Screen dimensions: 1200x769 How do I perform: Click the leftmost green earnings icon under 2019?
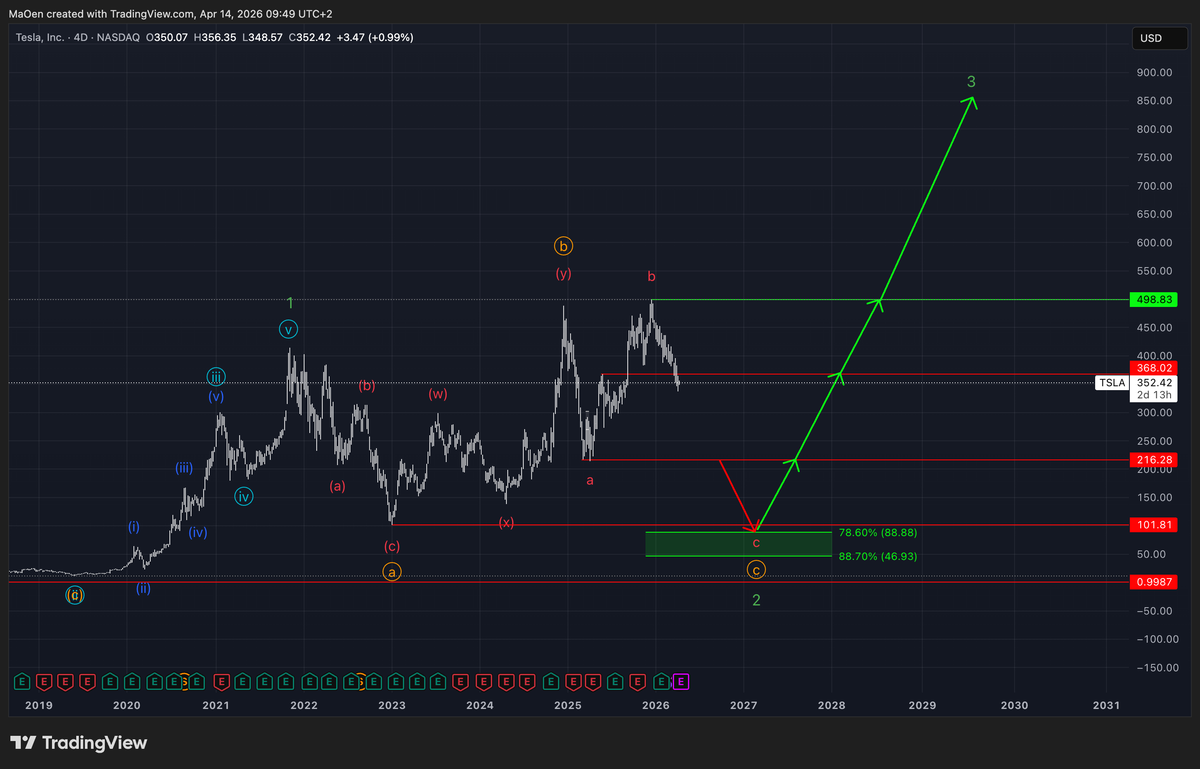(x=22, y=682)
